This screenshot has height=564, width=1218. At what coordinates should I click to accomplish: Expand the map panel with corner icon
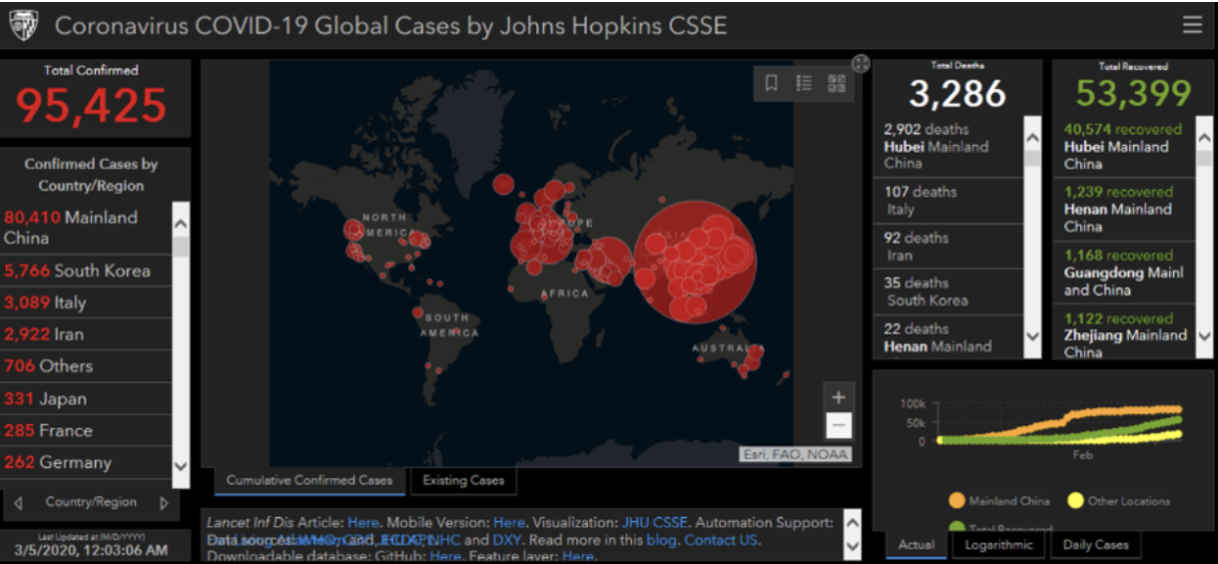(x=861, y=63)
